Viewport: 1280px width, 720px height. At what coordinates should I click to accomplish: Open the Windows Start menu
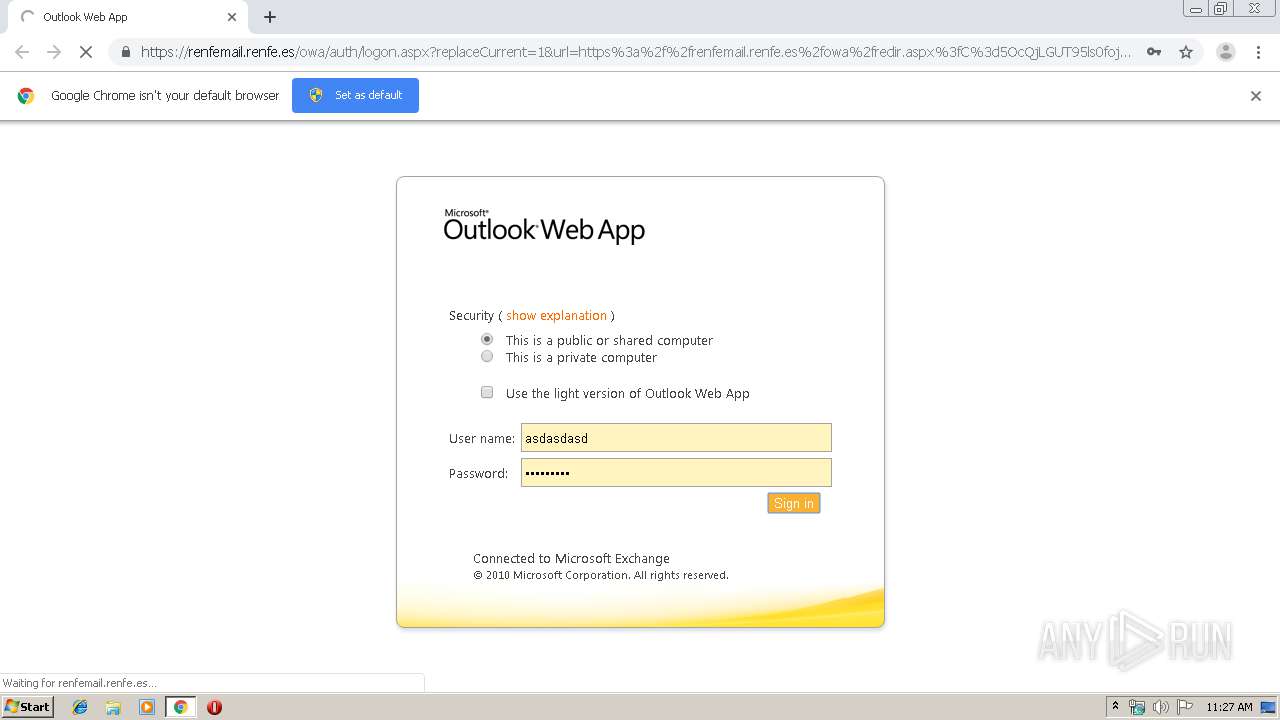[x=28, y=706]
